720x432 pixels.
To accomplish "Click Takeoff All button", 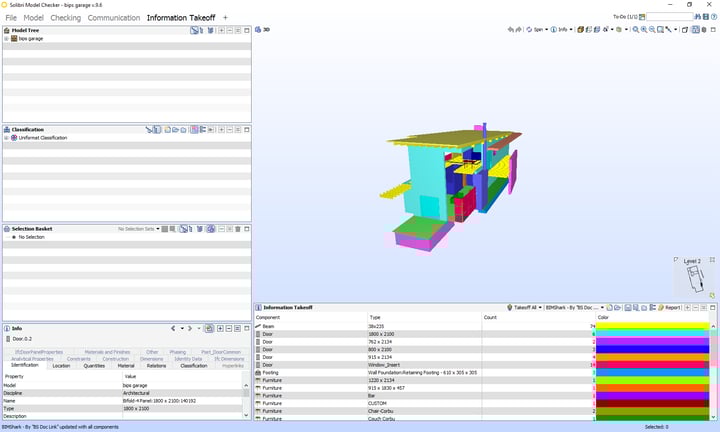I will coord(522,308).
